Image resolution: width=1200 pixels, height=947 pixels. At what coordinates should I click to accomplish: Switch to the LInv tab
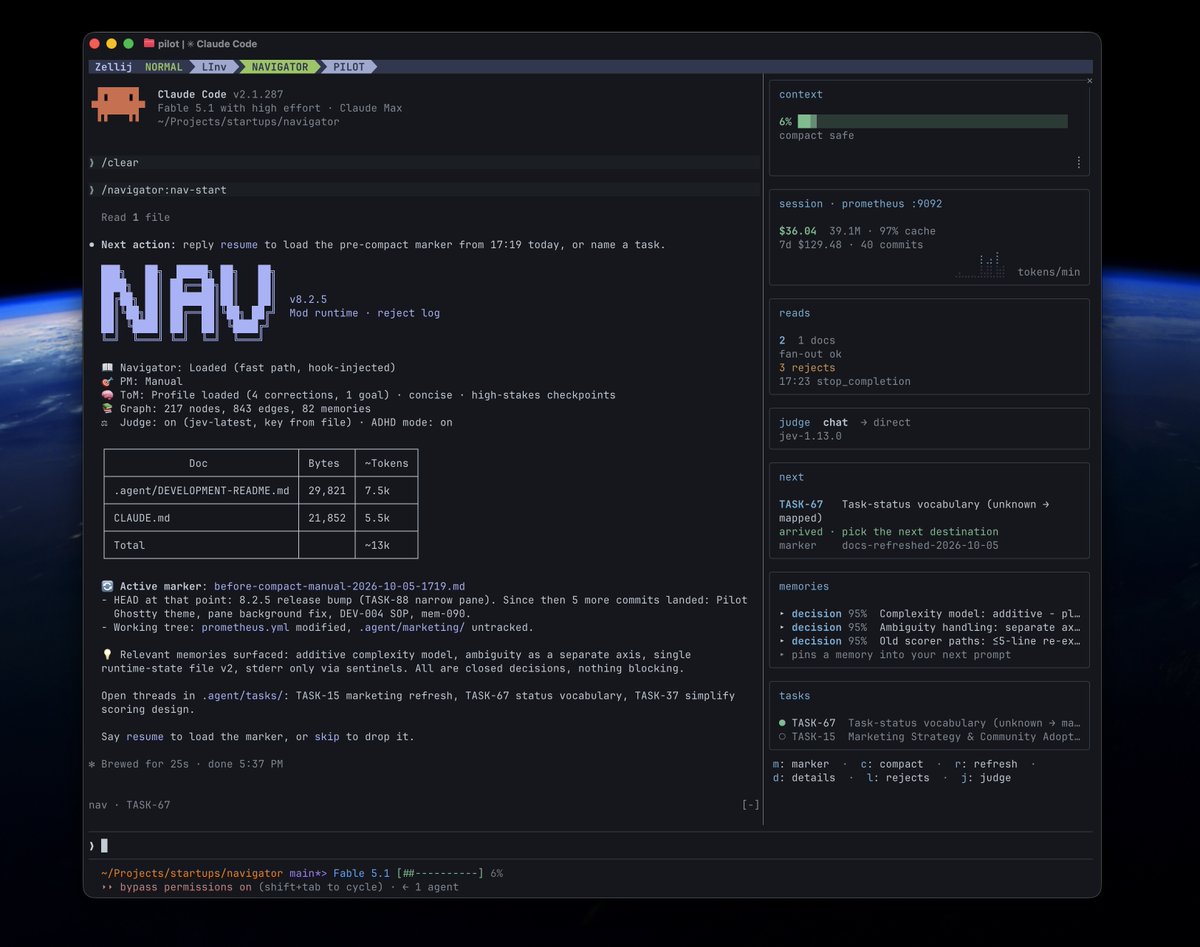214,67
